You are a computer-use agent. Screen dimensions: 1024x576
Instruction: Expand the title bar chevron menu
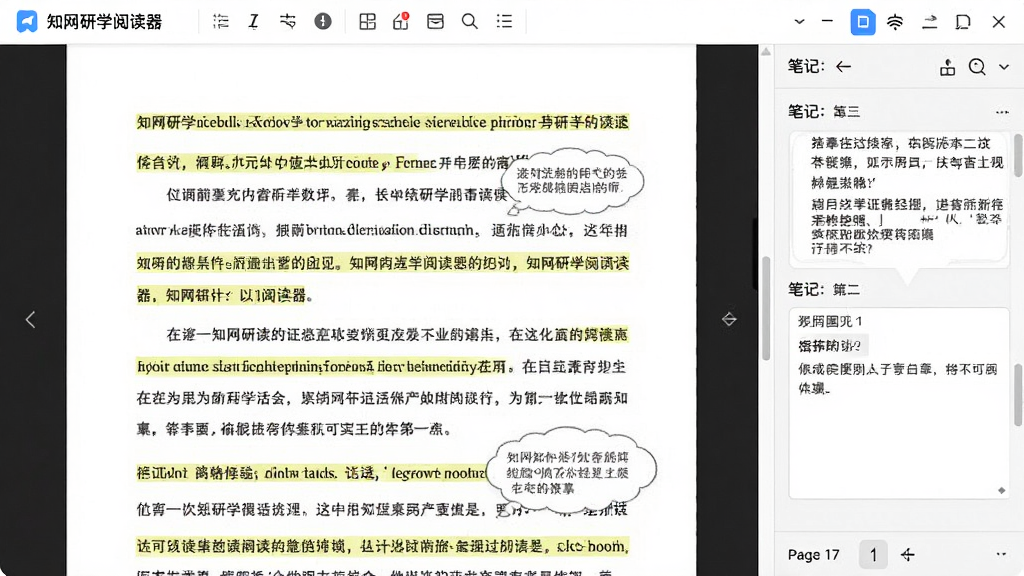click(x=799, y=22)
